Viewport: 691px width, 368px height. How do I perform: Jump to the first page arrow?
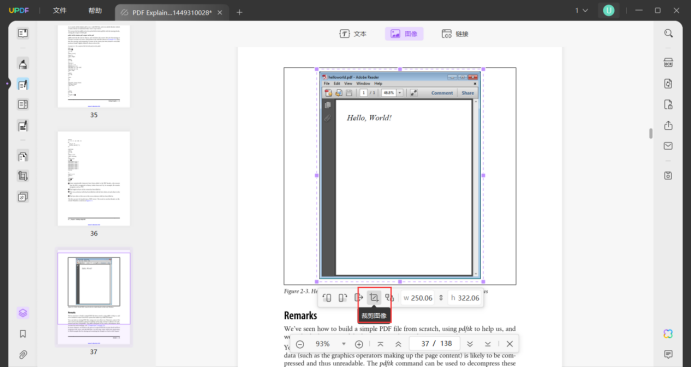click(380, 344)
